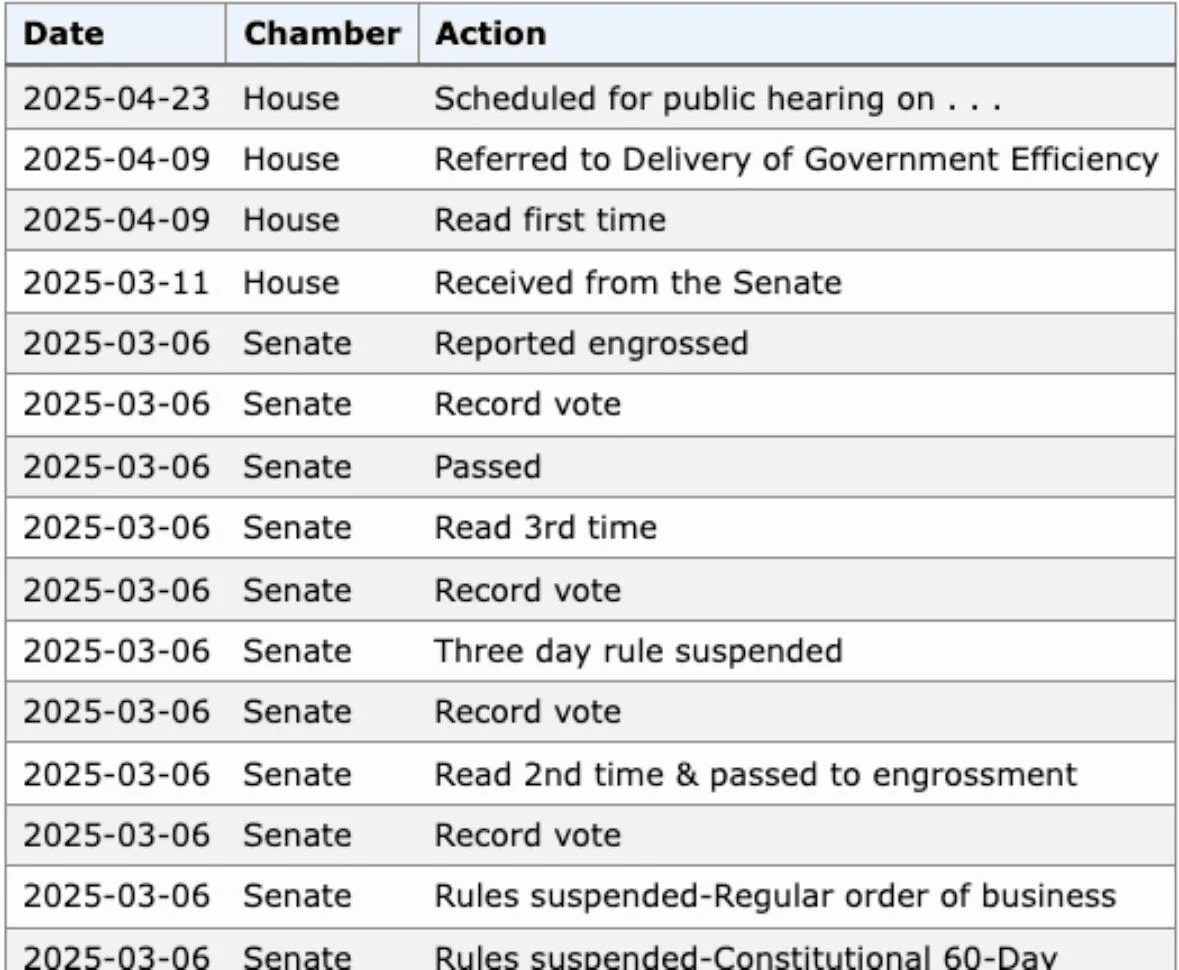Select the 'Reported engrossed' action
Screen dimensions: 1179x970
coord(590,344)
